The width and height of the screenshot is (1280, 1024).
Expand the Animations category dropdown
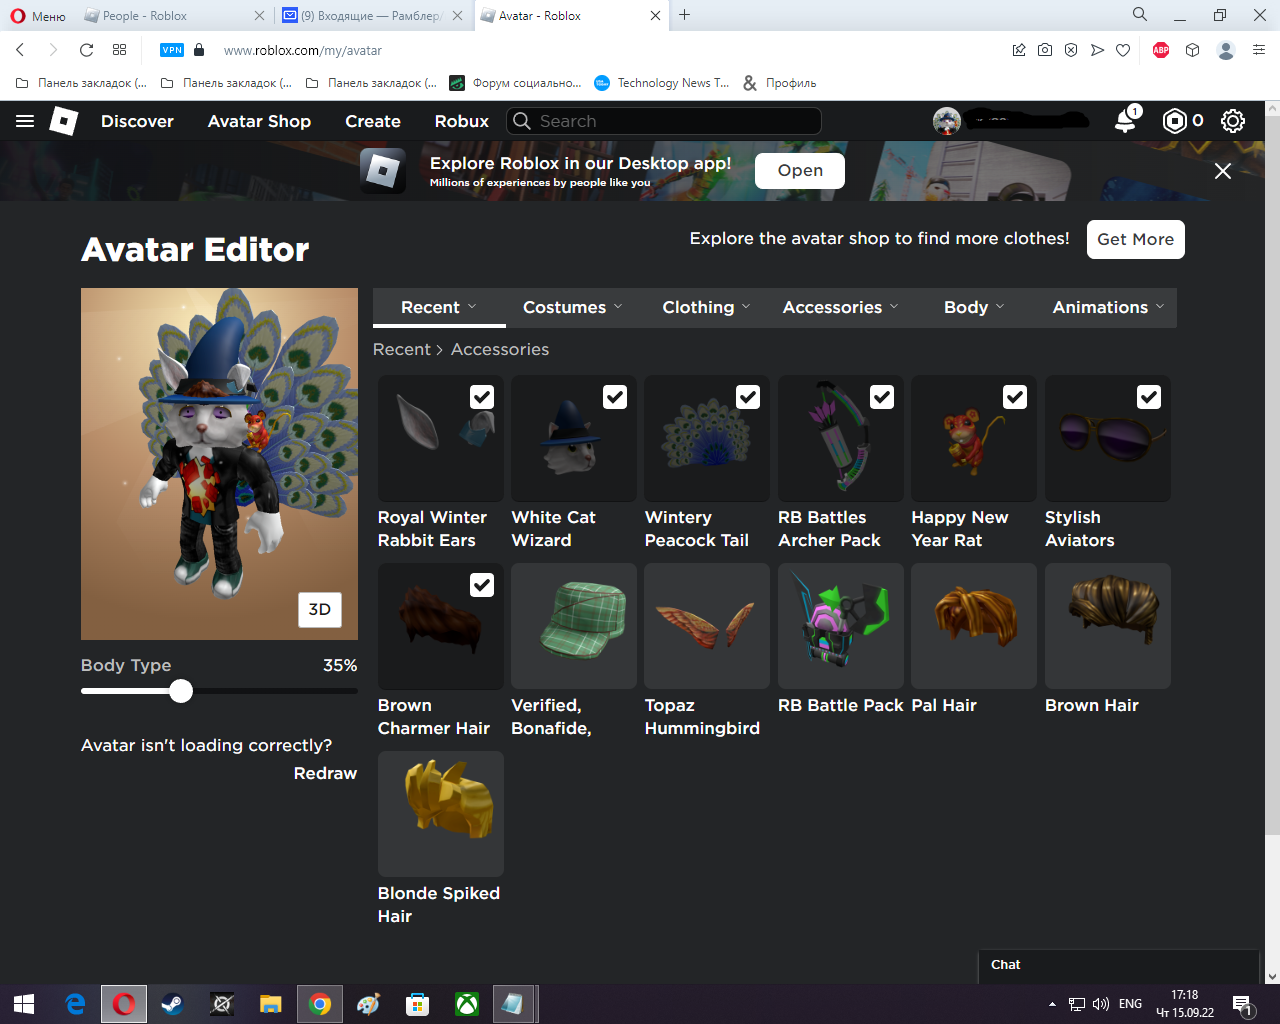pos(1109,307)
